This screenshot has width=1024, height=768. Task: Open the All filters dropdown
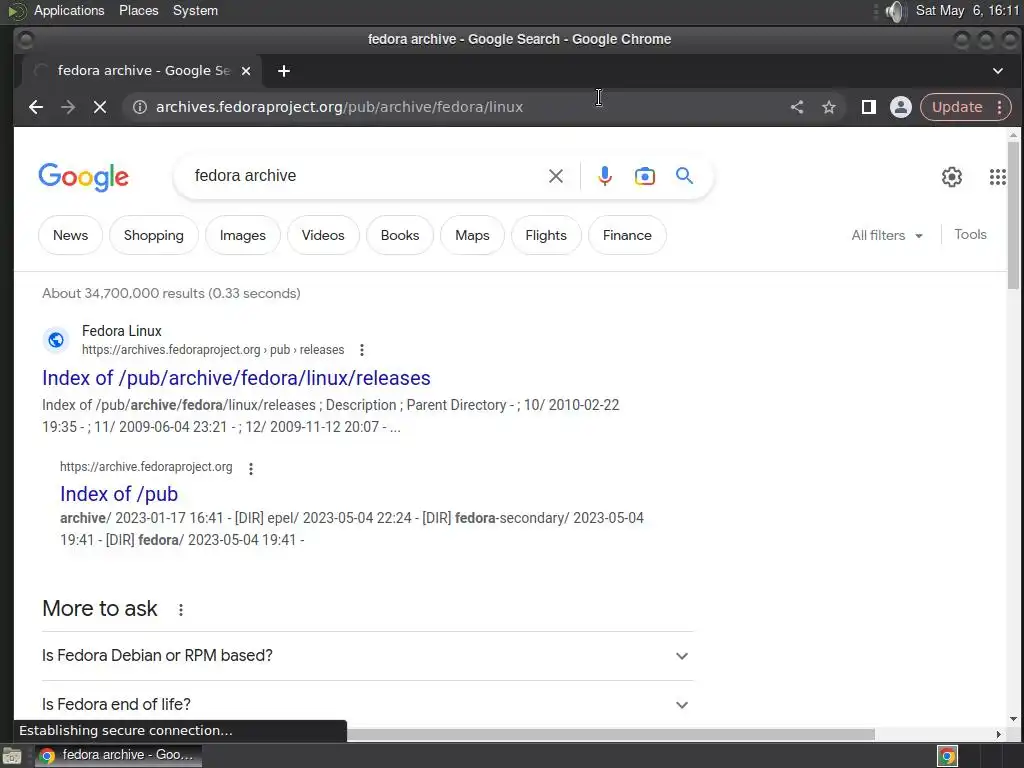tap(887, 235)
